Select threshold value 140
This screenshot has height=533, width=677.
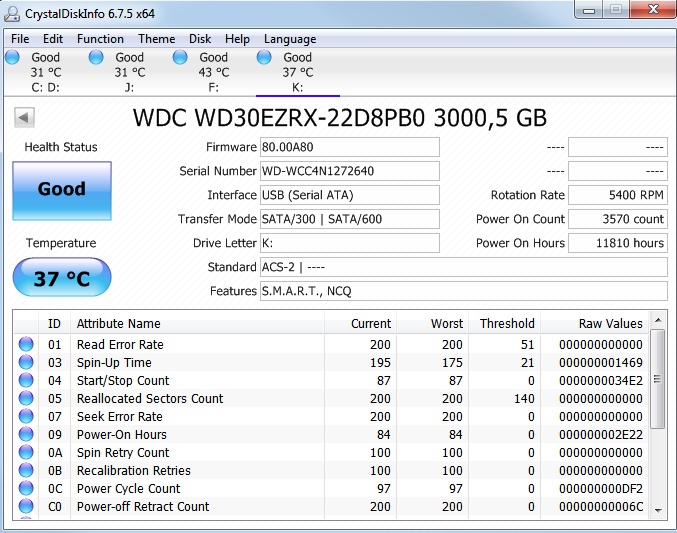click(524, 398)
